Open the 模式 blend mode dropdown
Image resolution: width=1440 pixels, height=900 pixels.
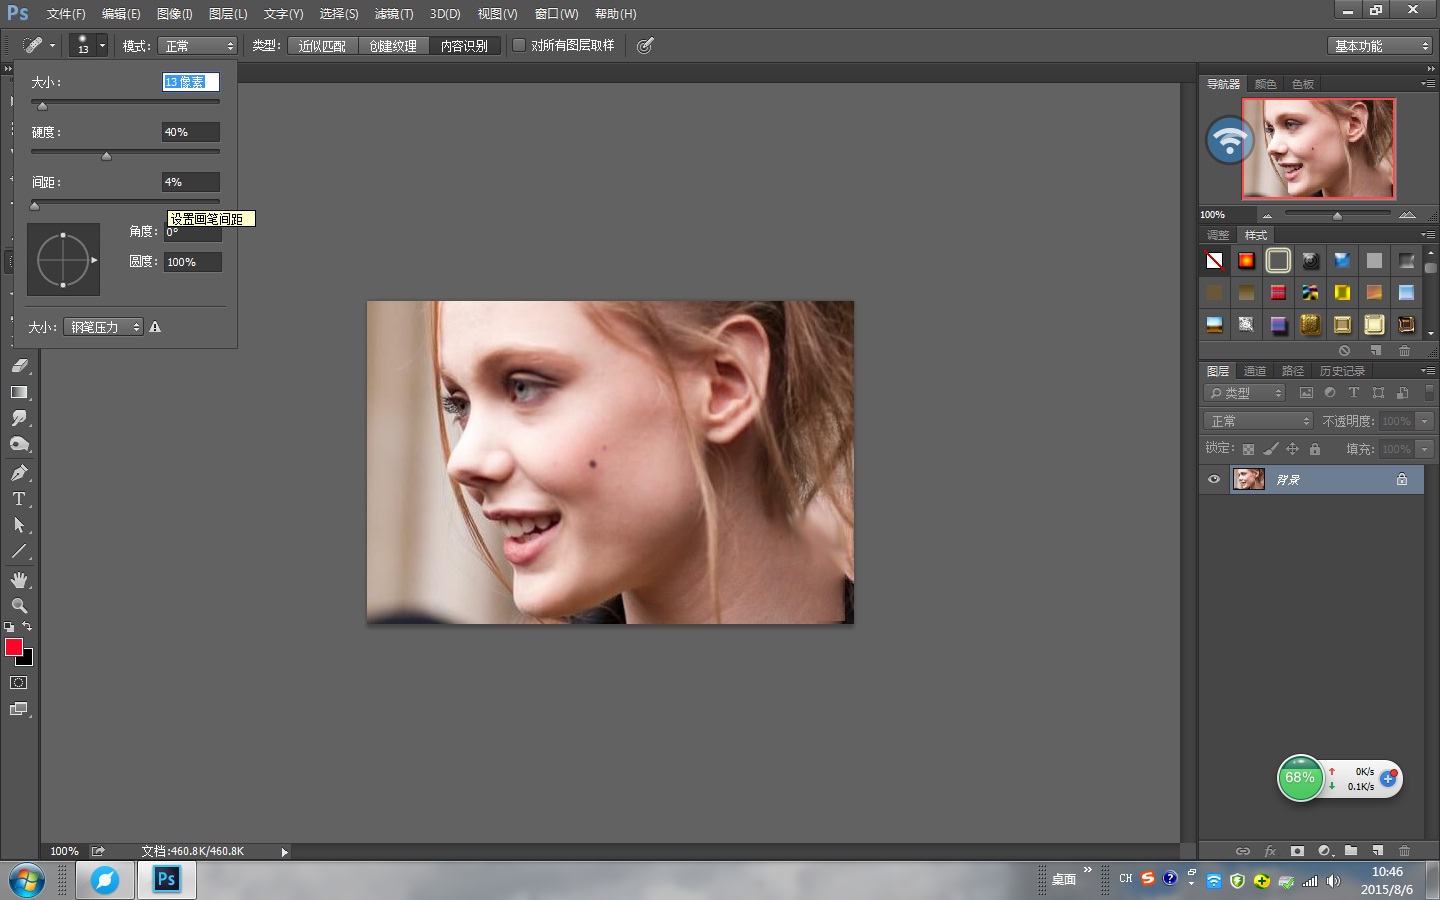pyautogui.click(x=198, y=46)
